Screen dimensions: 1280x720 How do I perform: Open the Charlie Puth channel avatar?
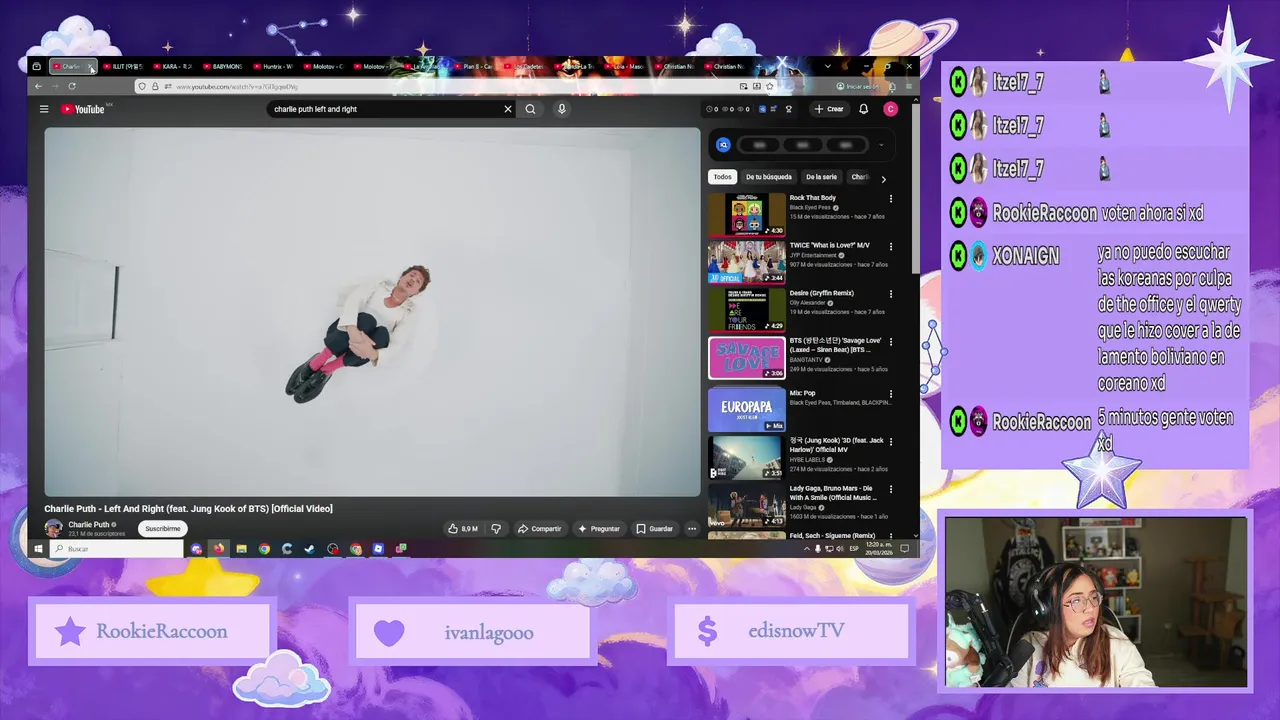54,529
